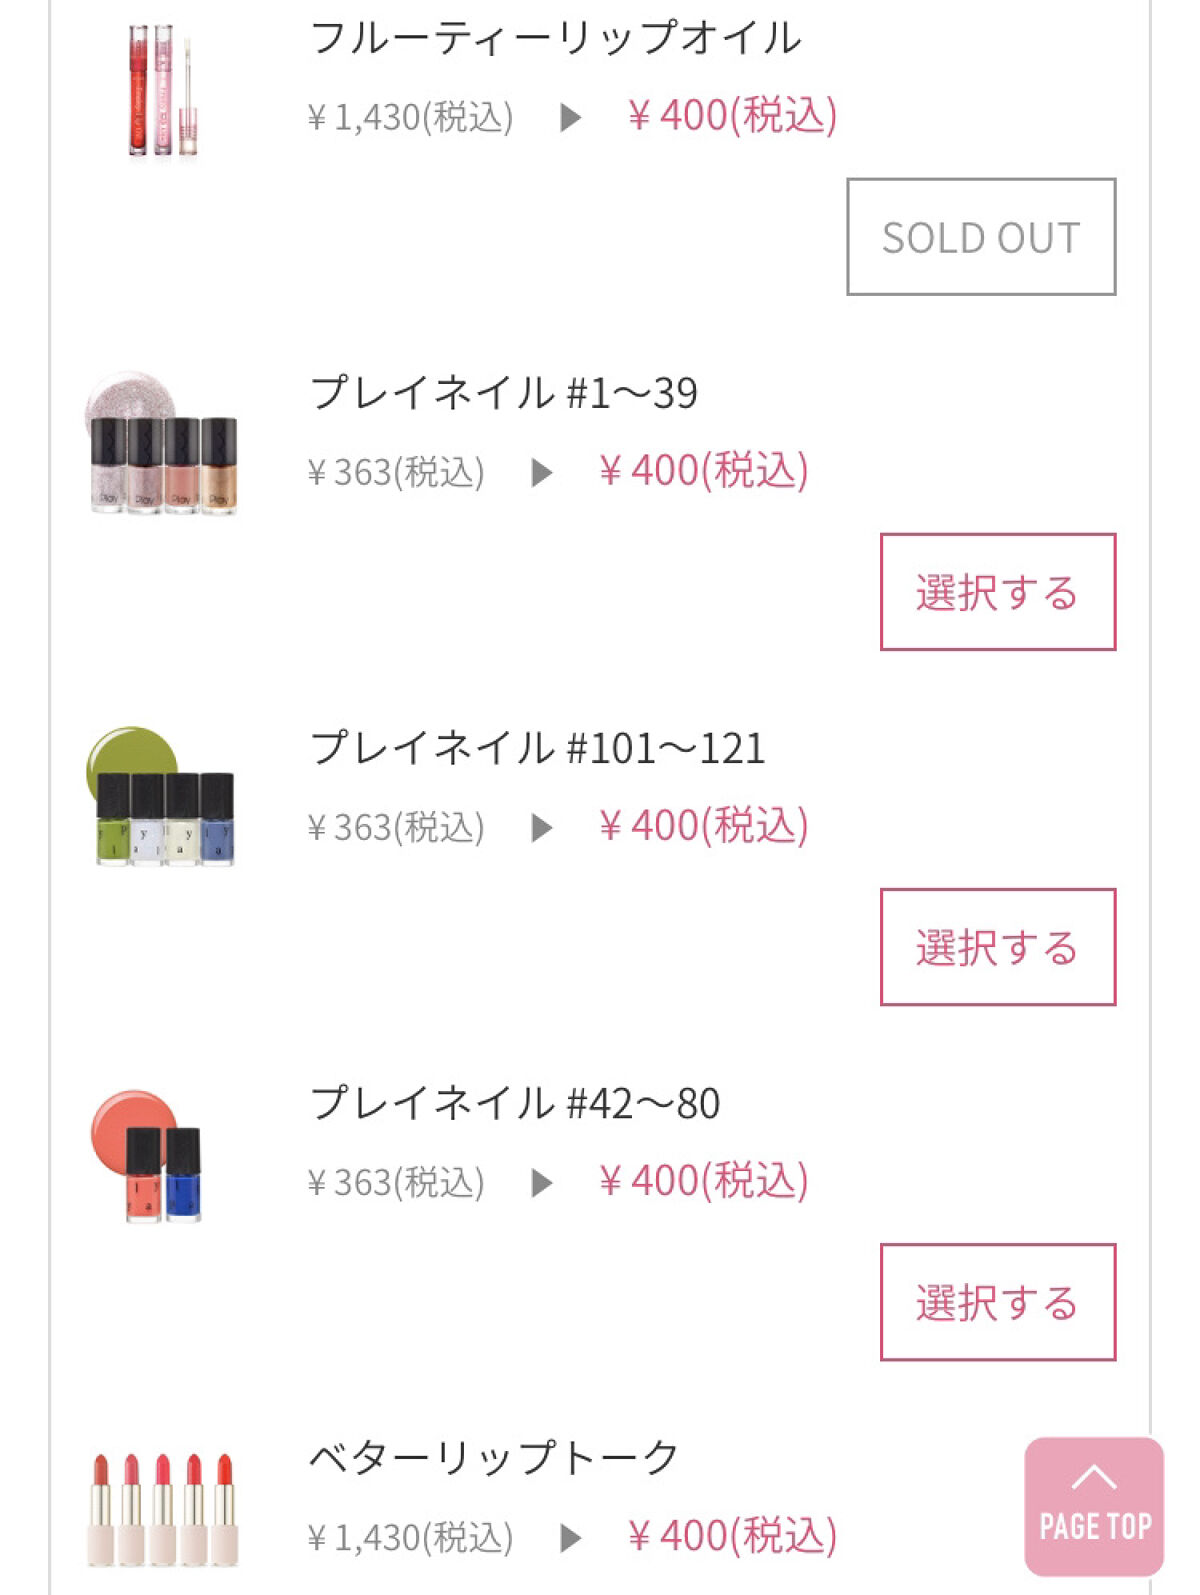Click the price arrow for プレイネイル #101〜121
This screenshot has width=1200, height=1595.
542,827
